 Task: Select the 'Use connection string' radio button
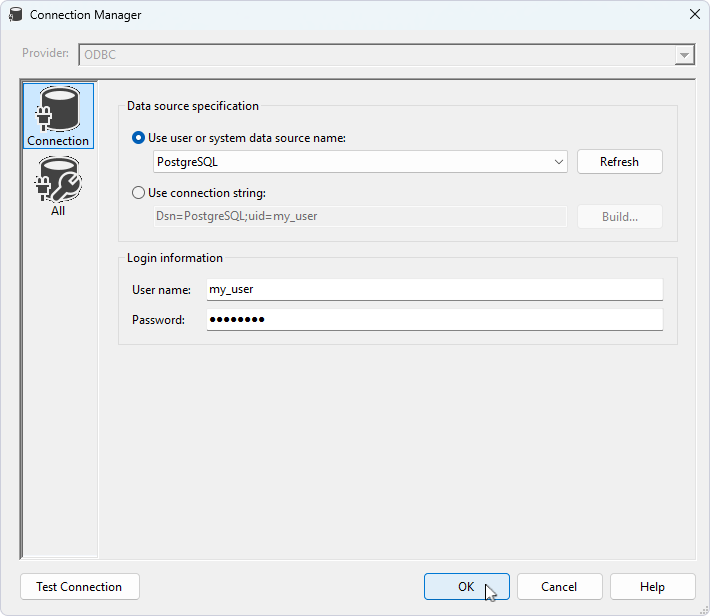click(x=139, y=193)
